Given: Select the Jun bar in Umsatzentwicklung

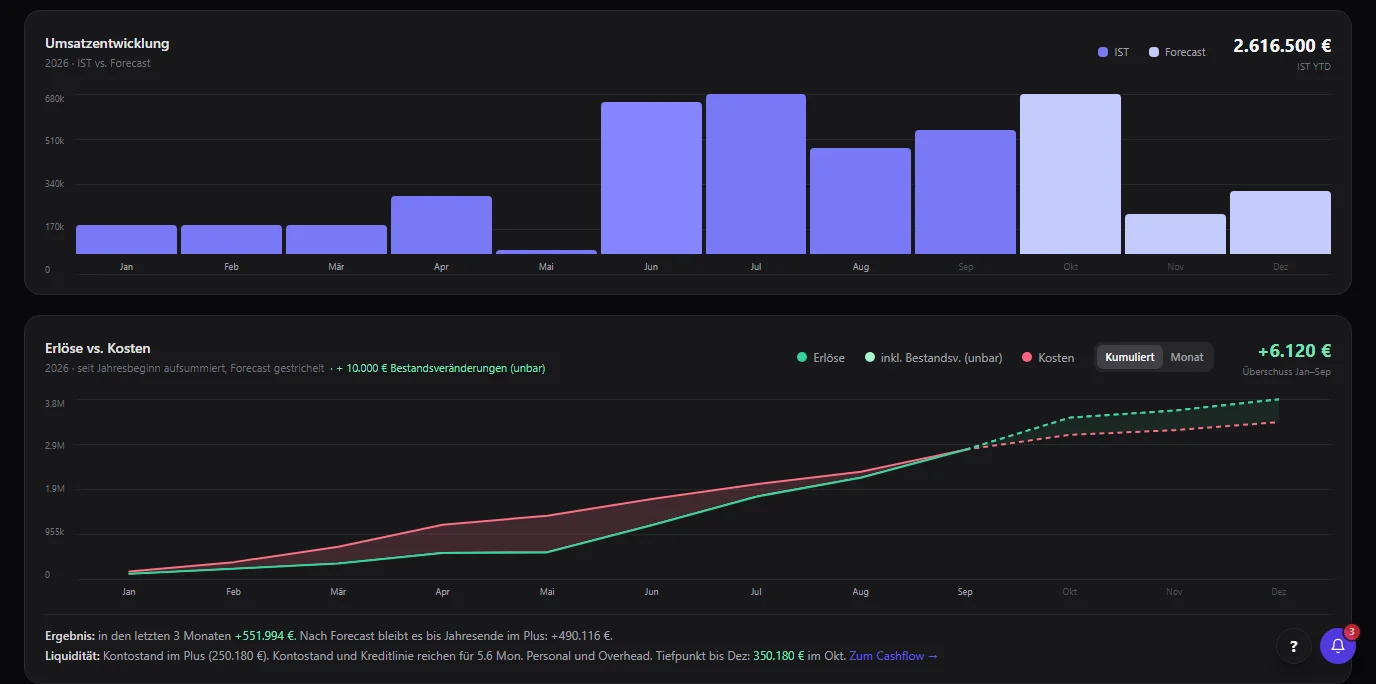Looking at the screenshot, I should click(x=651, y=178).
